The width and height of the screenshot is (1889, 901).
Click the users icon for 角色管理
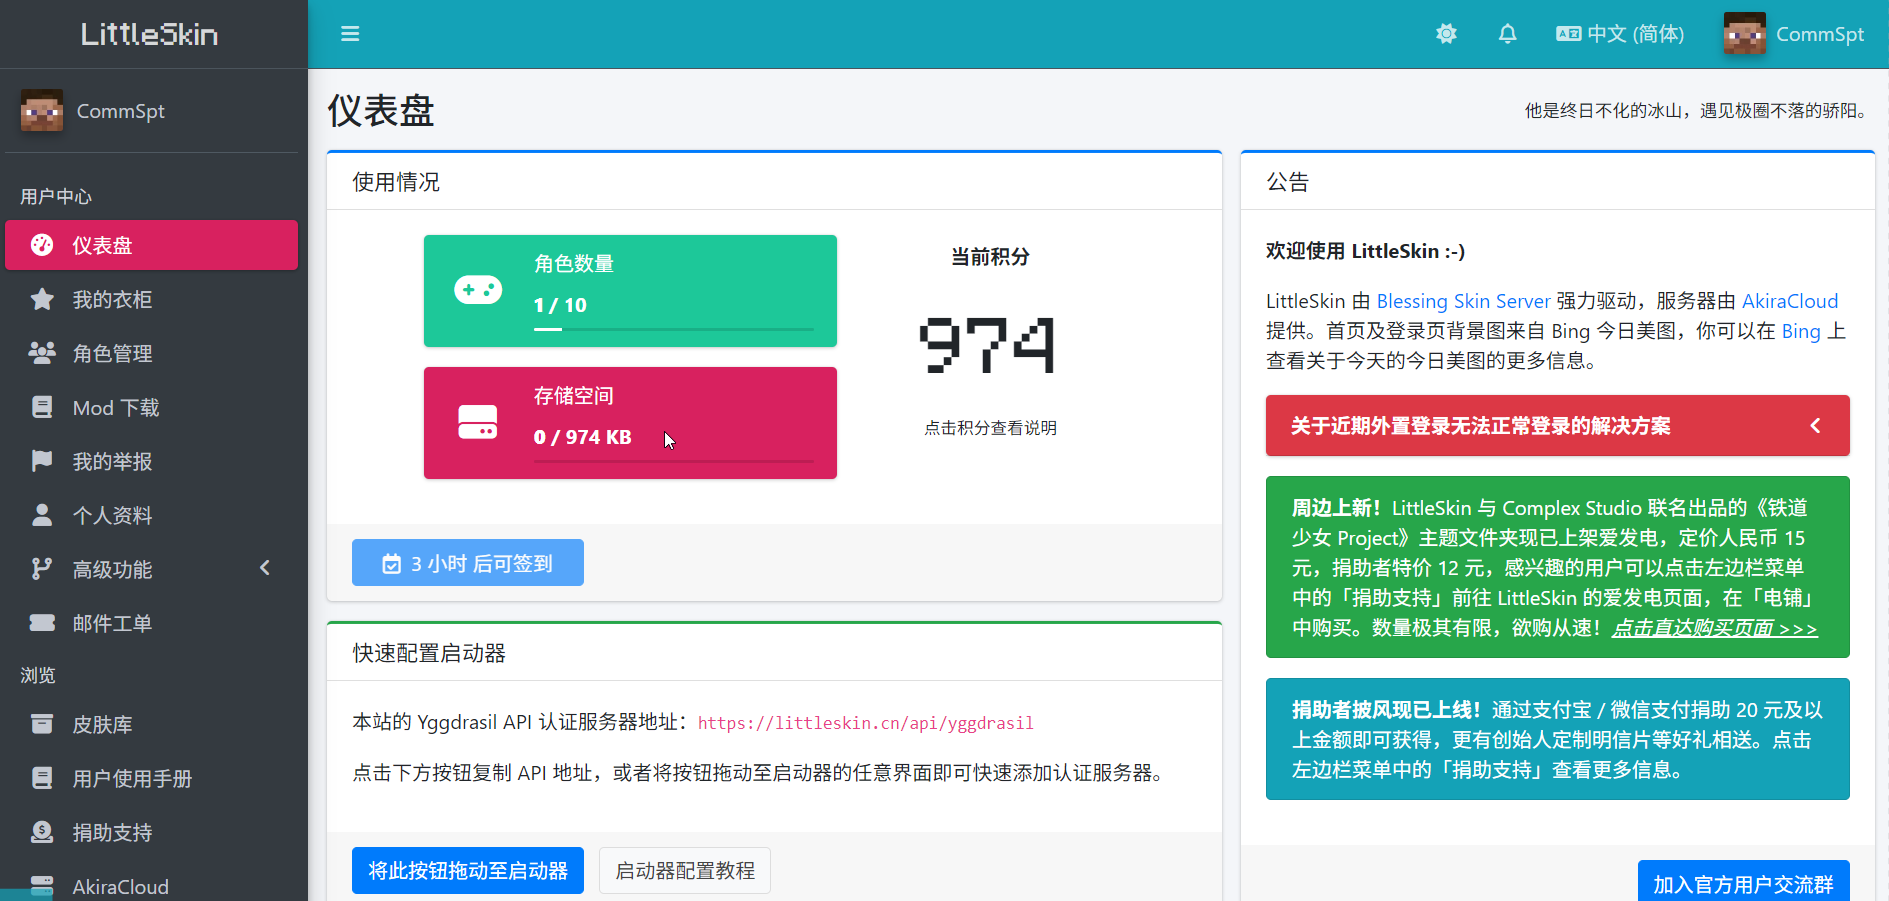(42, 354)
